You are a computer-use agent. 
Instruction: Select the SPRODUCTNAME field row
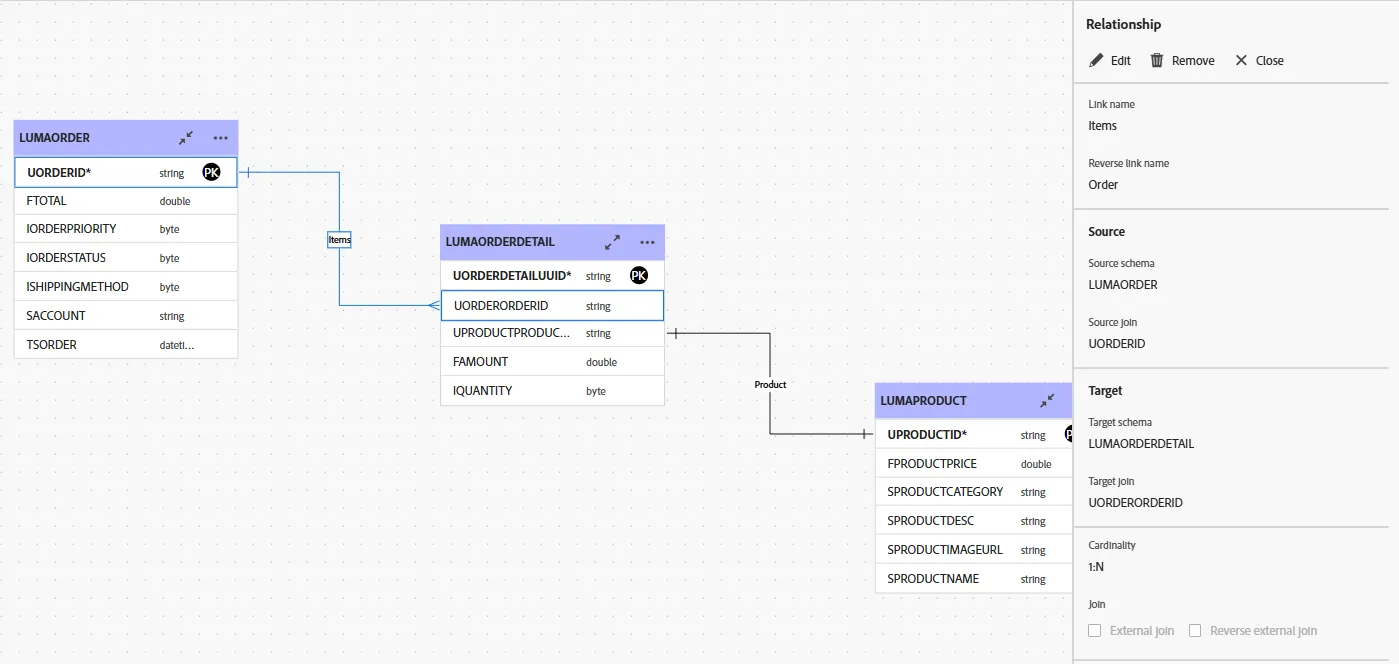[x=974, y=579]
